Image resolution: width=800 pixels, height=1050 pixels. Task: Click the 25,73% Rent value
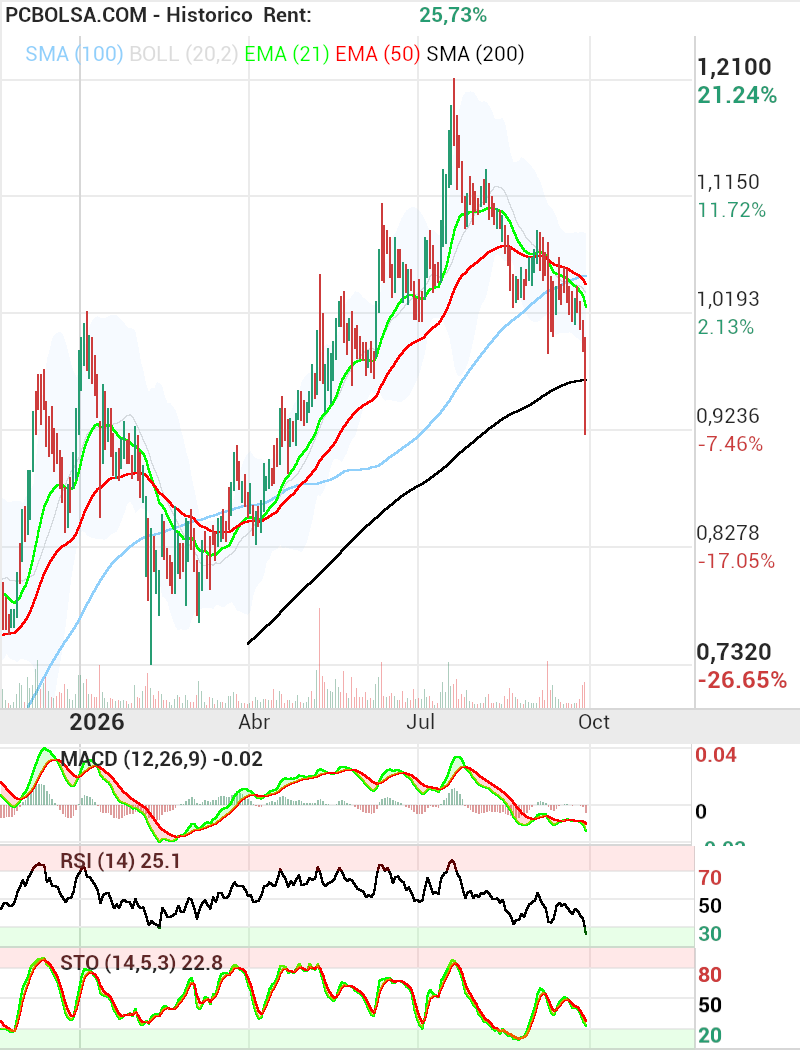click(x=453, y=15)
